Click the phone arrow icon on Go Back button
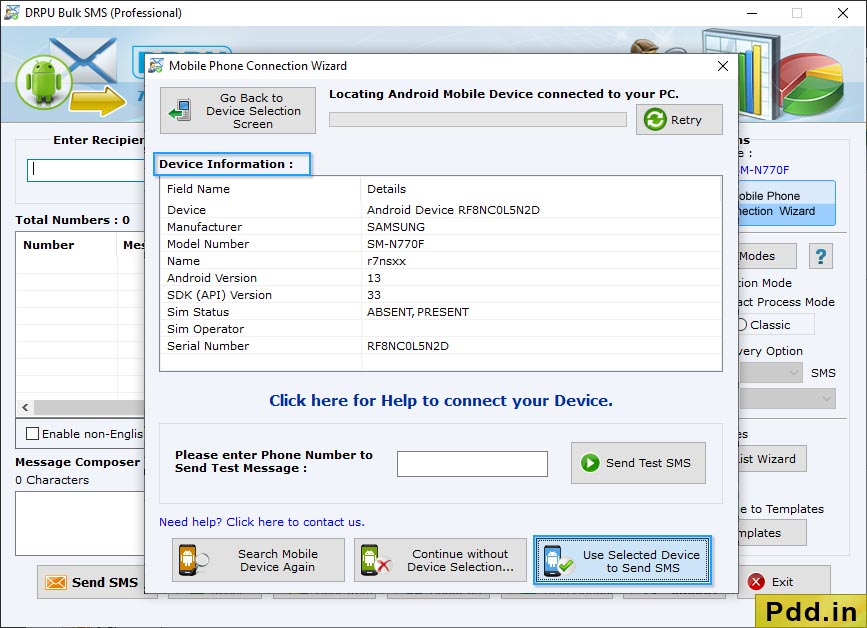Screen dimensions: 867x628 [180, 110]
